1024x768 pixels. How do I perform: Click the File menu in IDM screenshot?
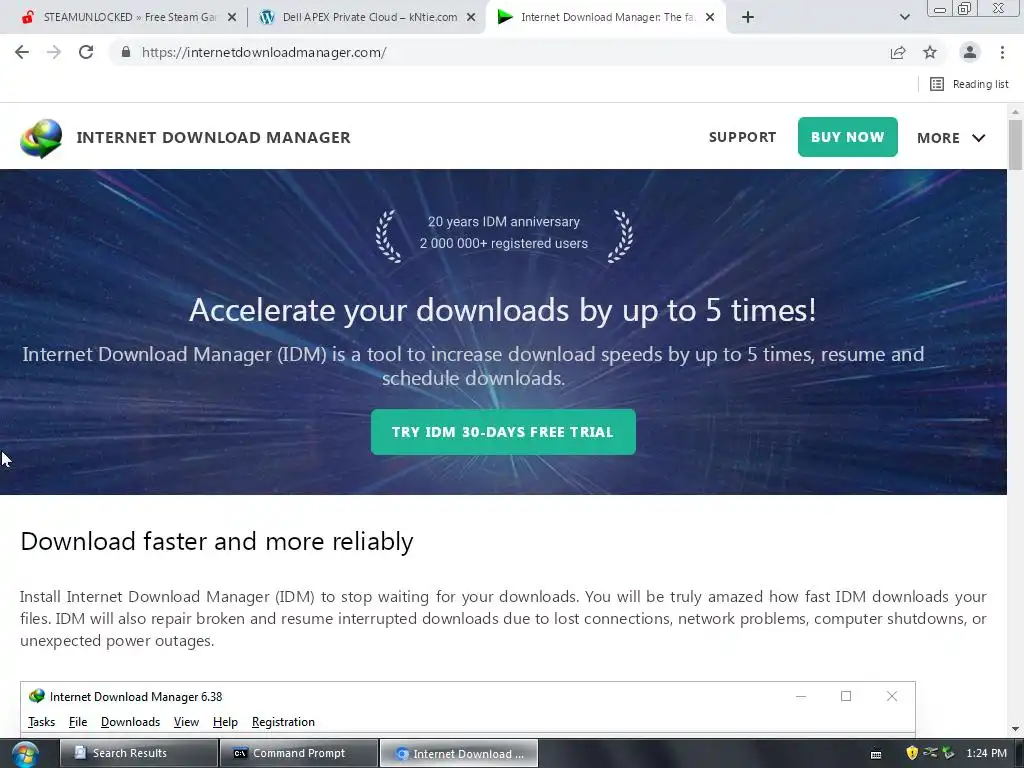pos(78,722)
